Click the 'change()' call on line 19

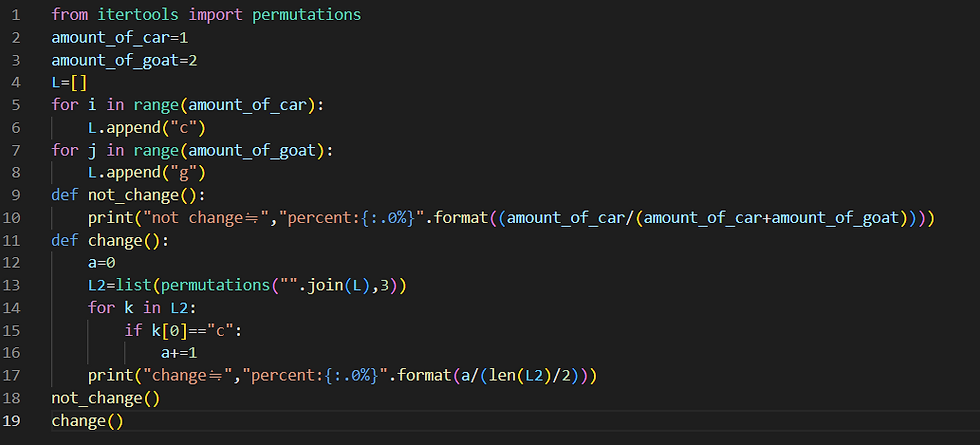88,420
